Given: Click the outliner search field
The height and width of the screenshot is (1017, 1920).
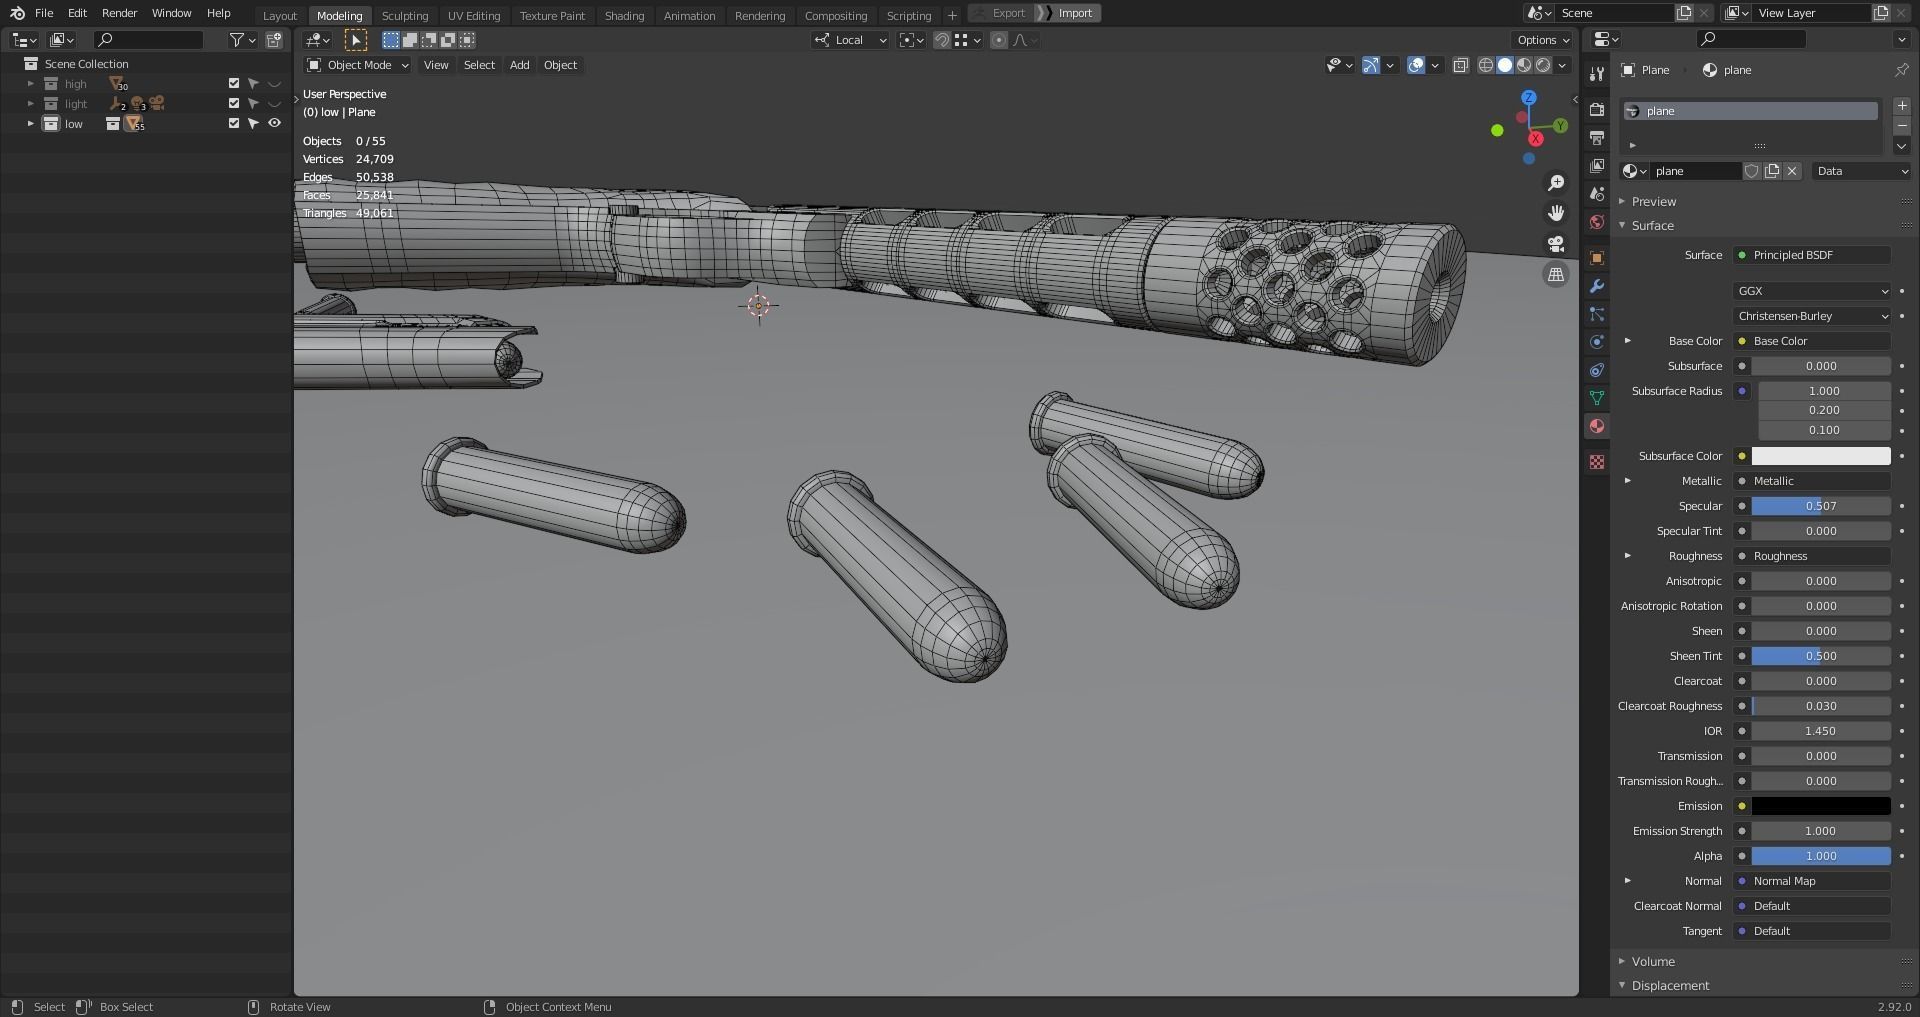Looking at the screenshot, I should [x=148, y=40].
